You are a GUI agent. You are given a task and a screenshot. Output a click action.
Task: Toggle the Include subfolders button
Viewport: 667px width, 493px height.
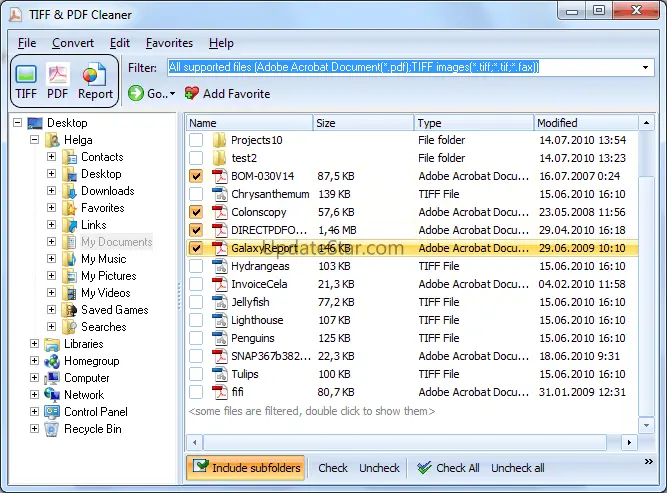click(x=247, y=468)
